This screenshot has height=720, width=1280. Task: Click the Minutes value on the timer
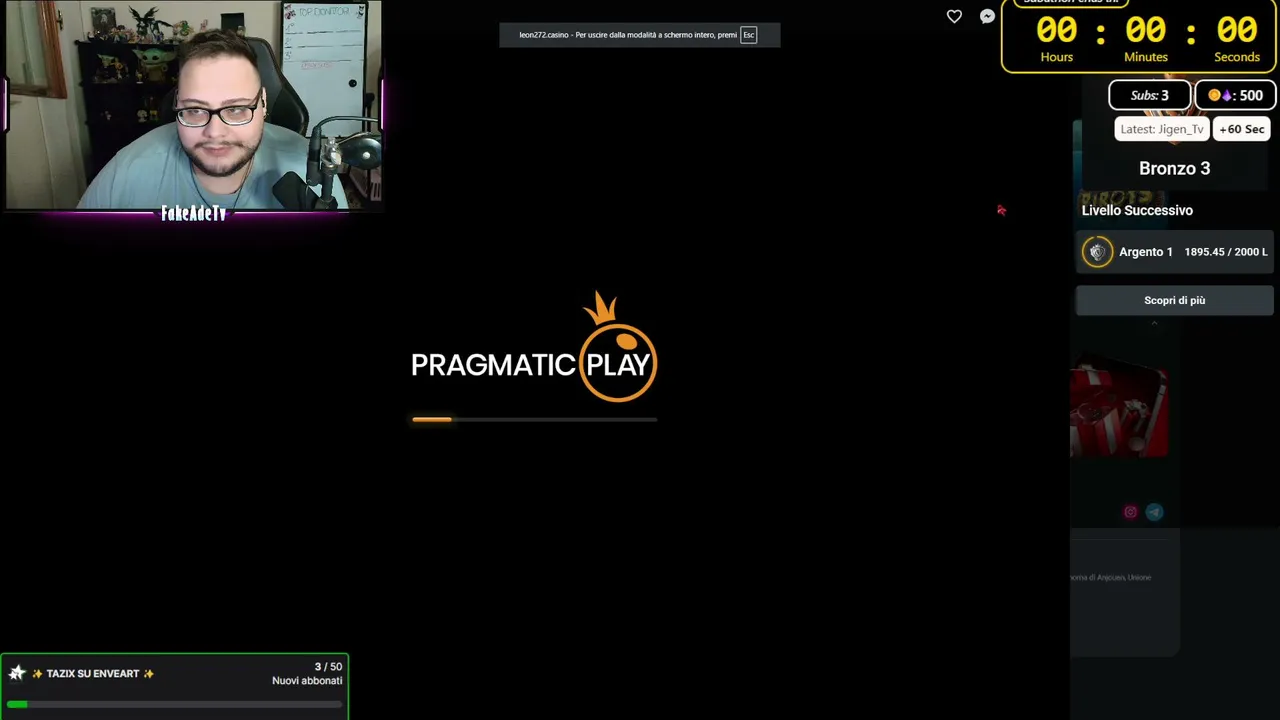[x=1146, y=31]
